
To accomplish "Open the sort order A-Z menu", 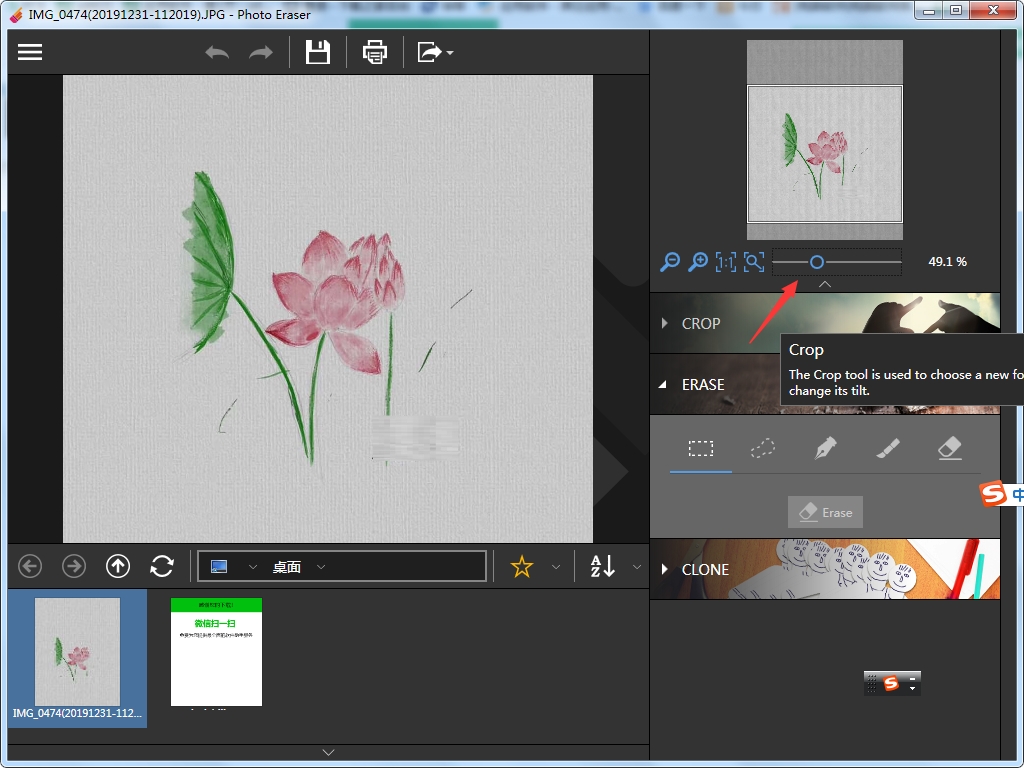I will (603, 567).
